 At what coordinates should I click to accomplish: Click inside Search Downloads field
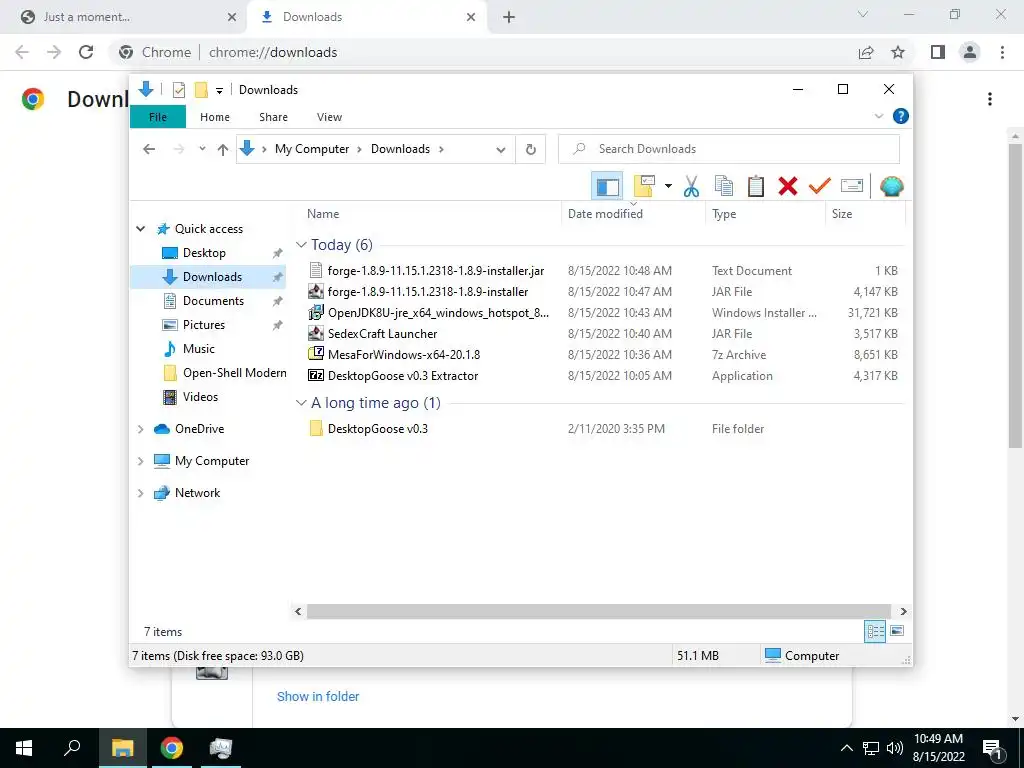729,149
